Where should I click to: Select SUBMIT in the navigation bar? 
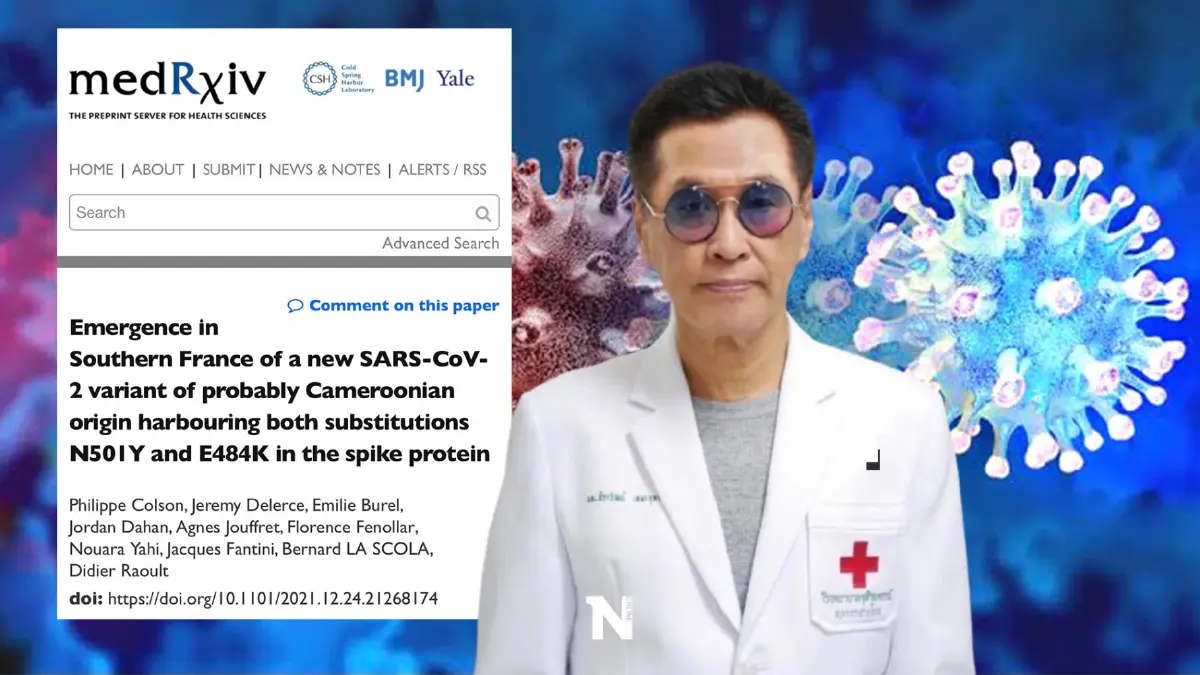(x=229, y=170)
